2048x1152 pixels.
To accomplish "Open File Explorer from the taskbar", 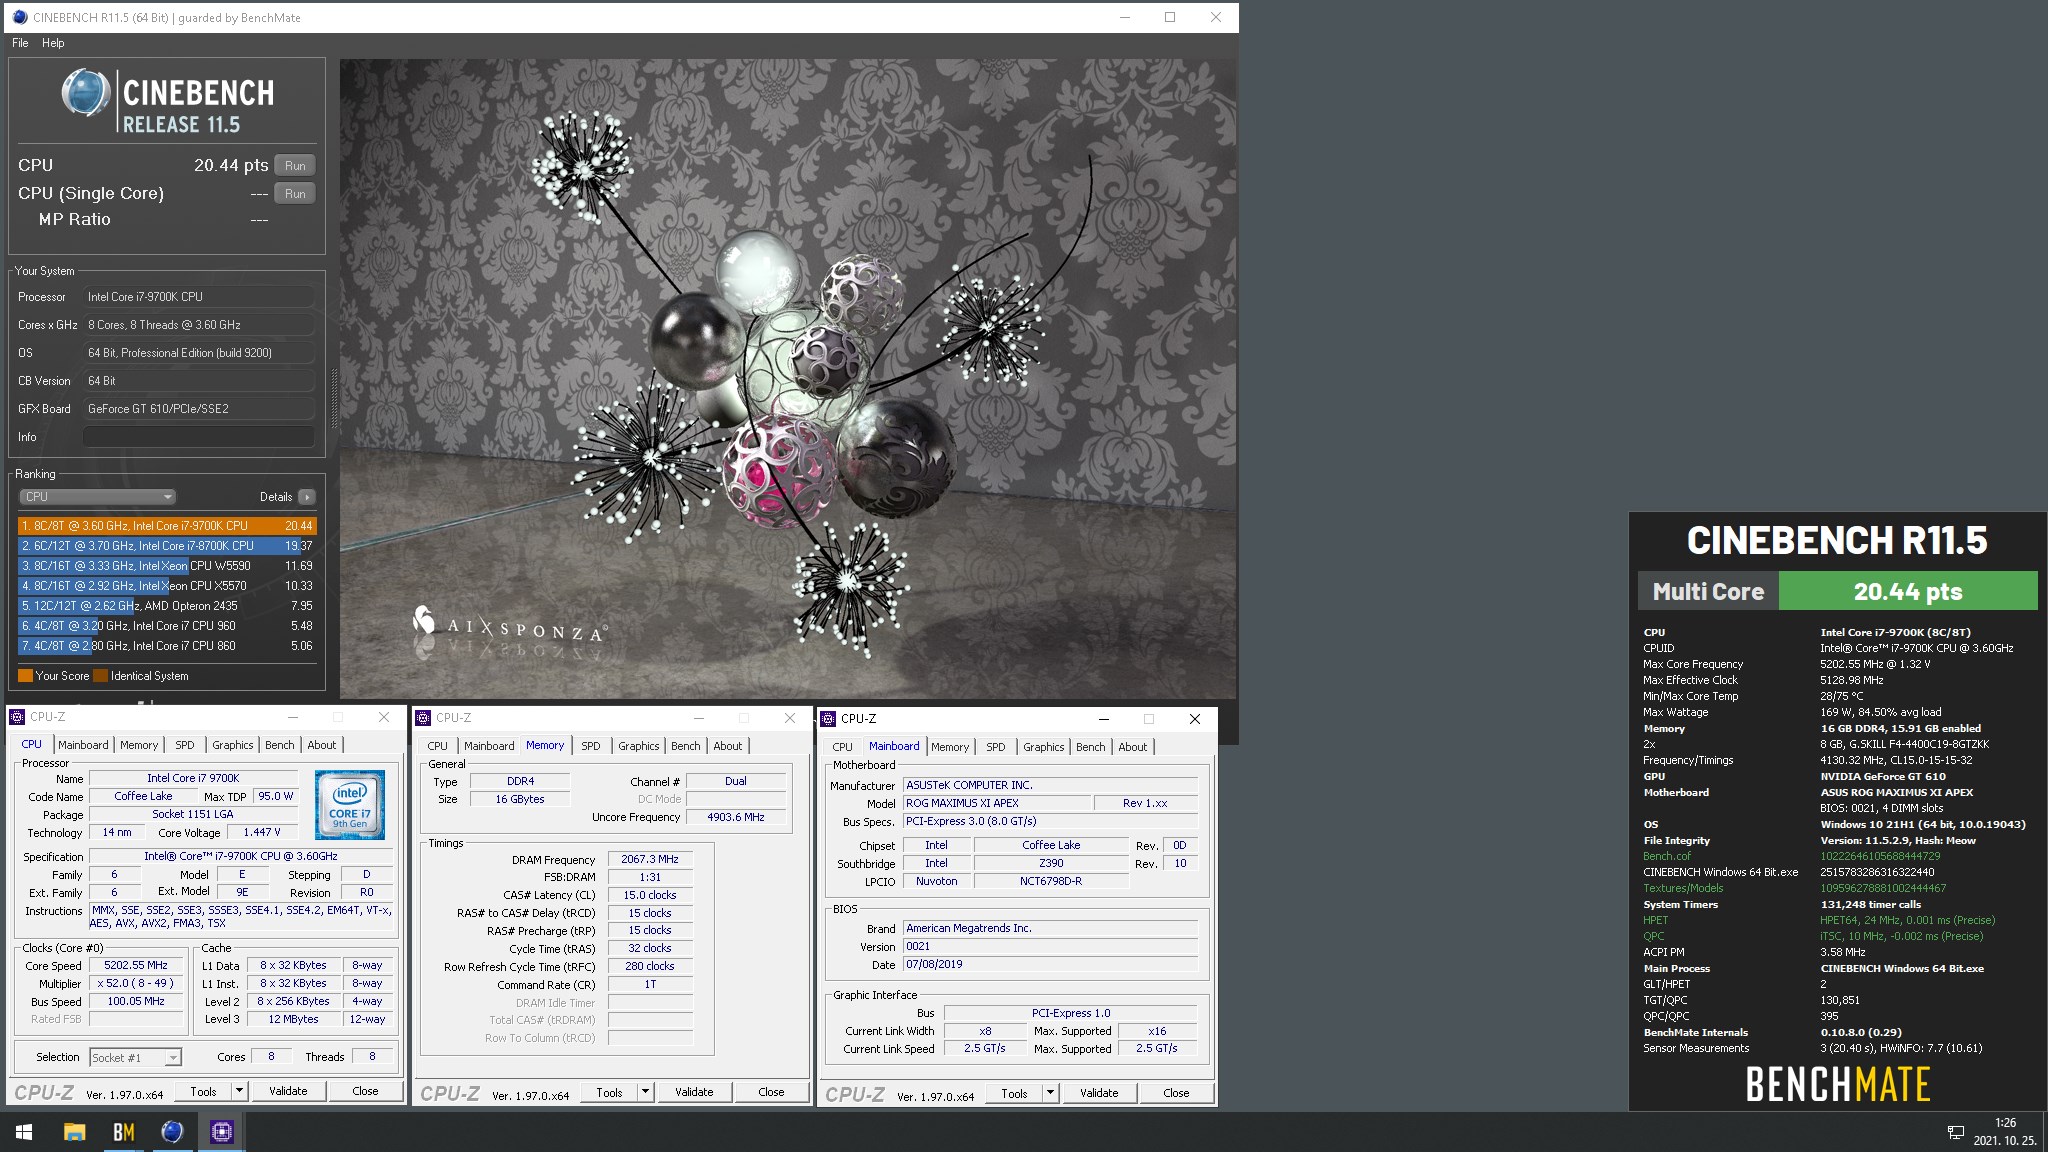I will tap(74, 1132).
